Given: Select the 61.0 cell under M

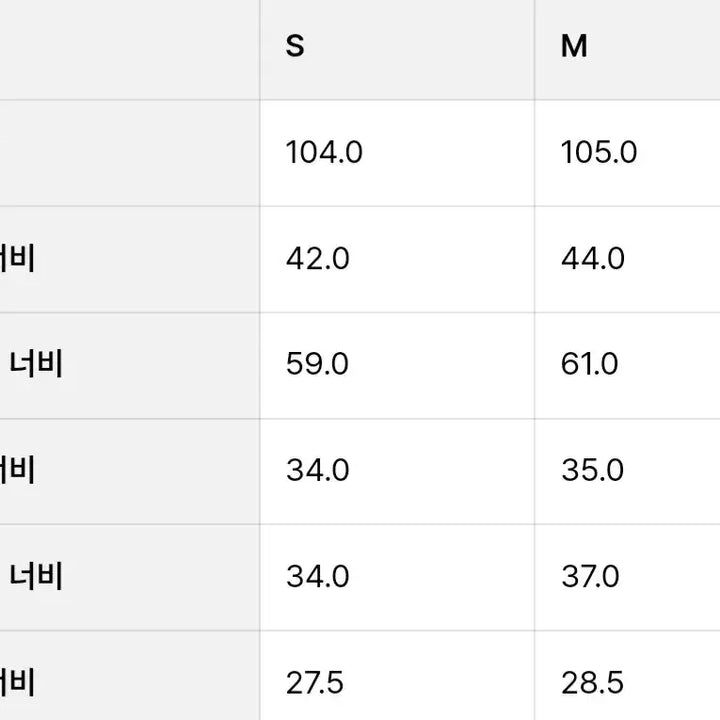Looking at the screenshot, I should pyautogui.click(x=590, y=365).
